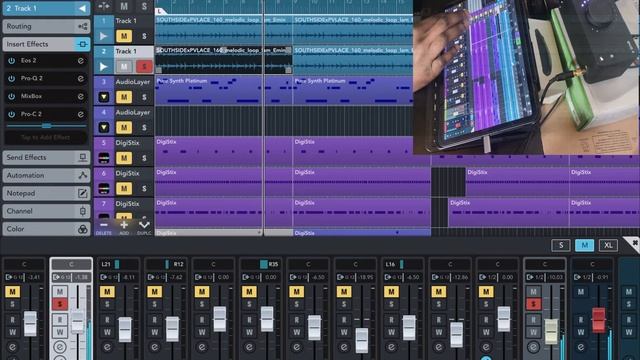Image resolution: width=640 pixels, height=360 pixels.
Task: Open the DigiStix instrument icon on track 6
Action: click(104, 189)
